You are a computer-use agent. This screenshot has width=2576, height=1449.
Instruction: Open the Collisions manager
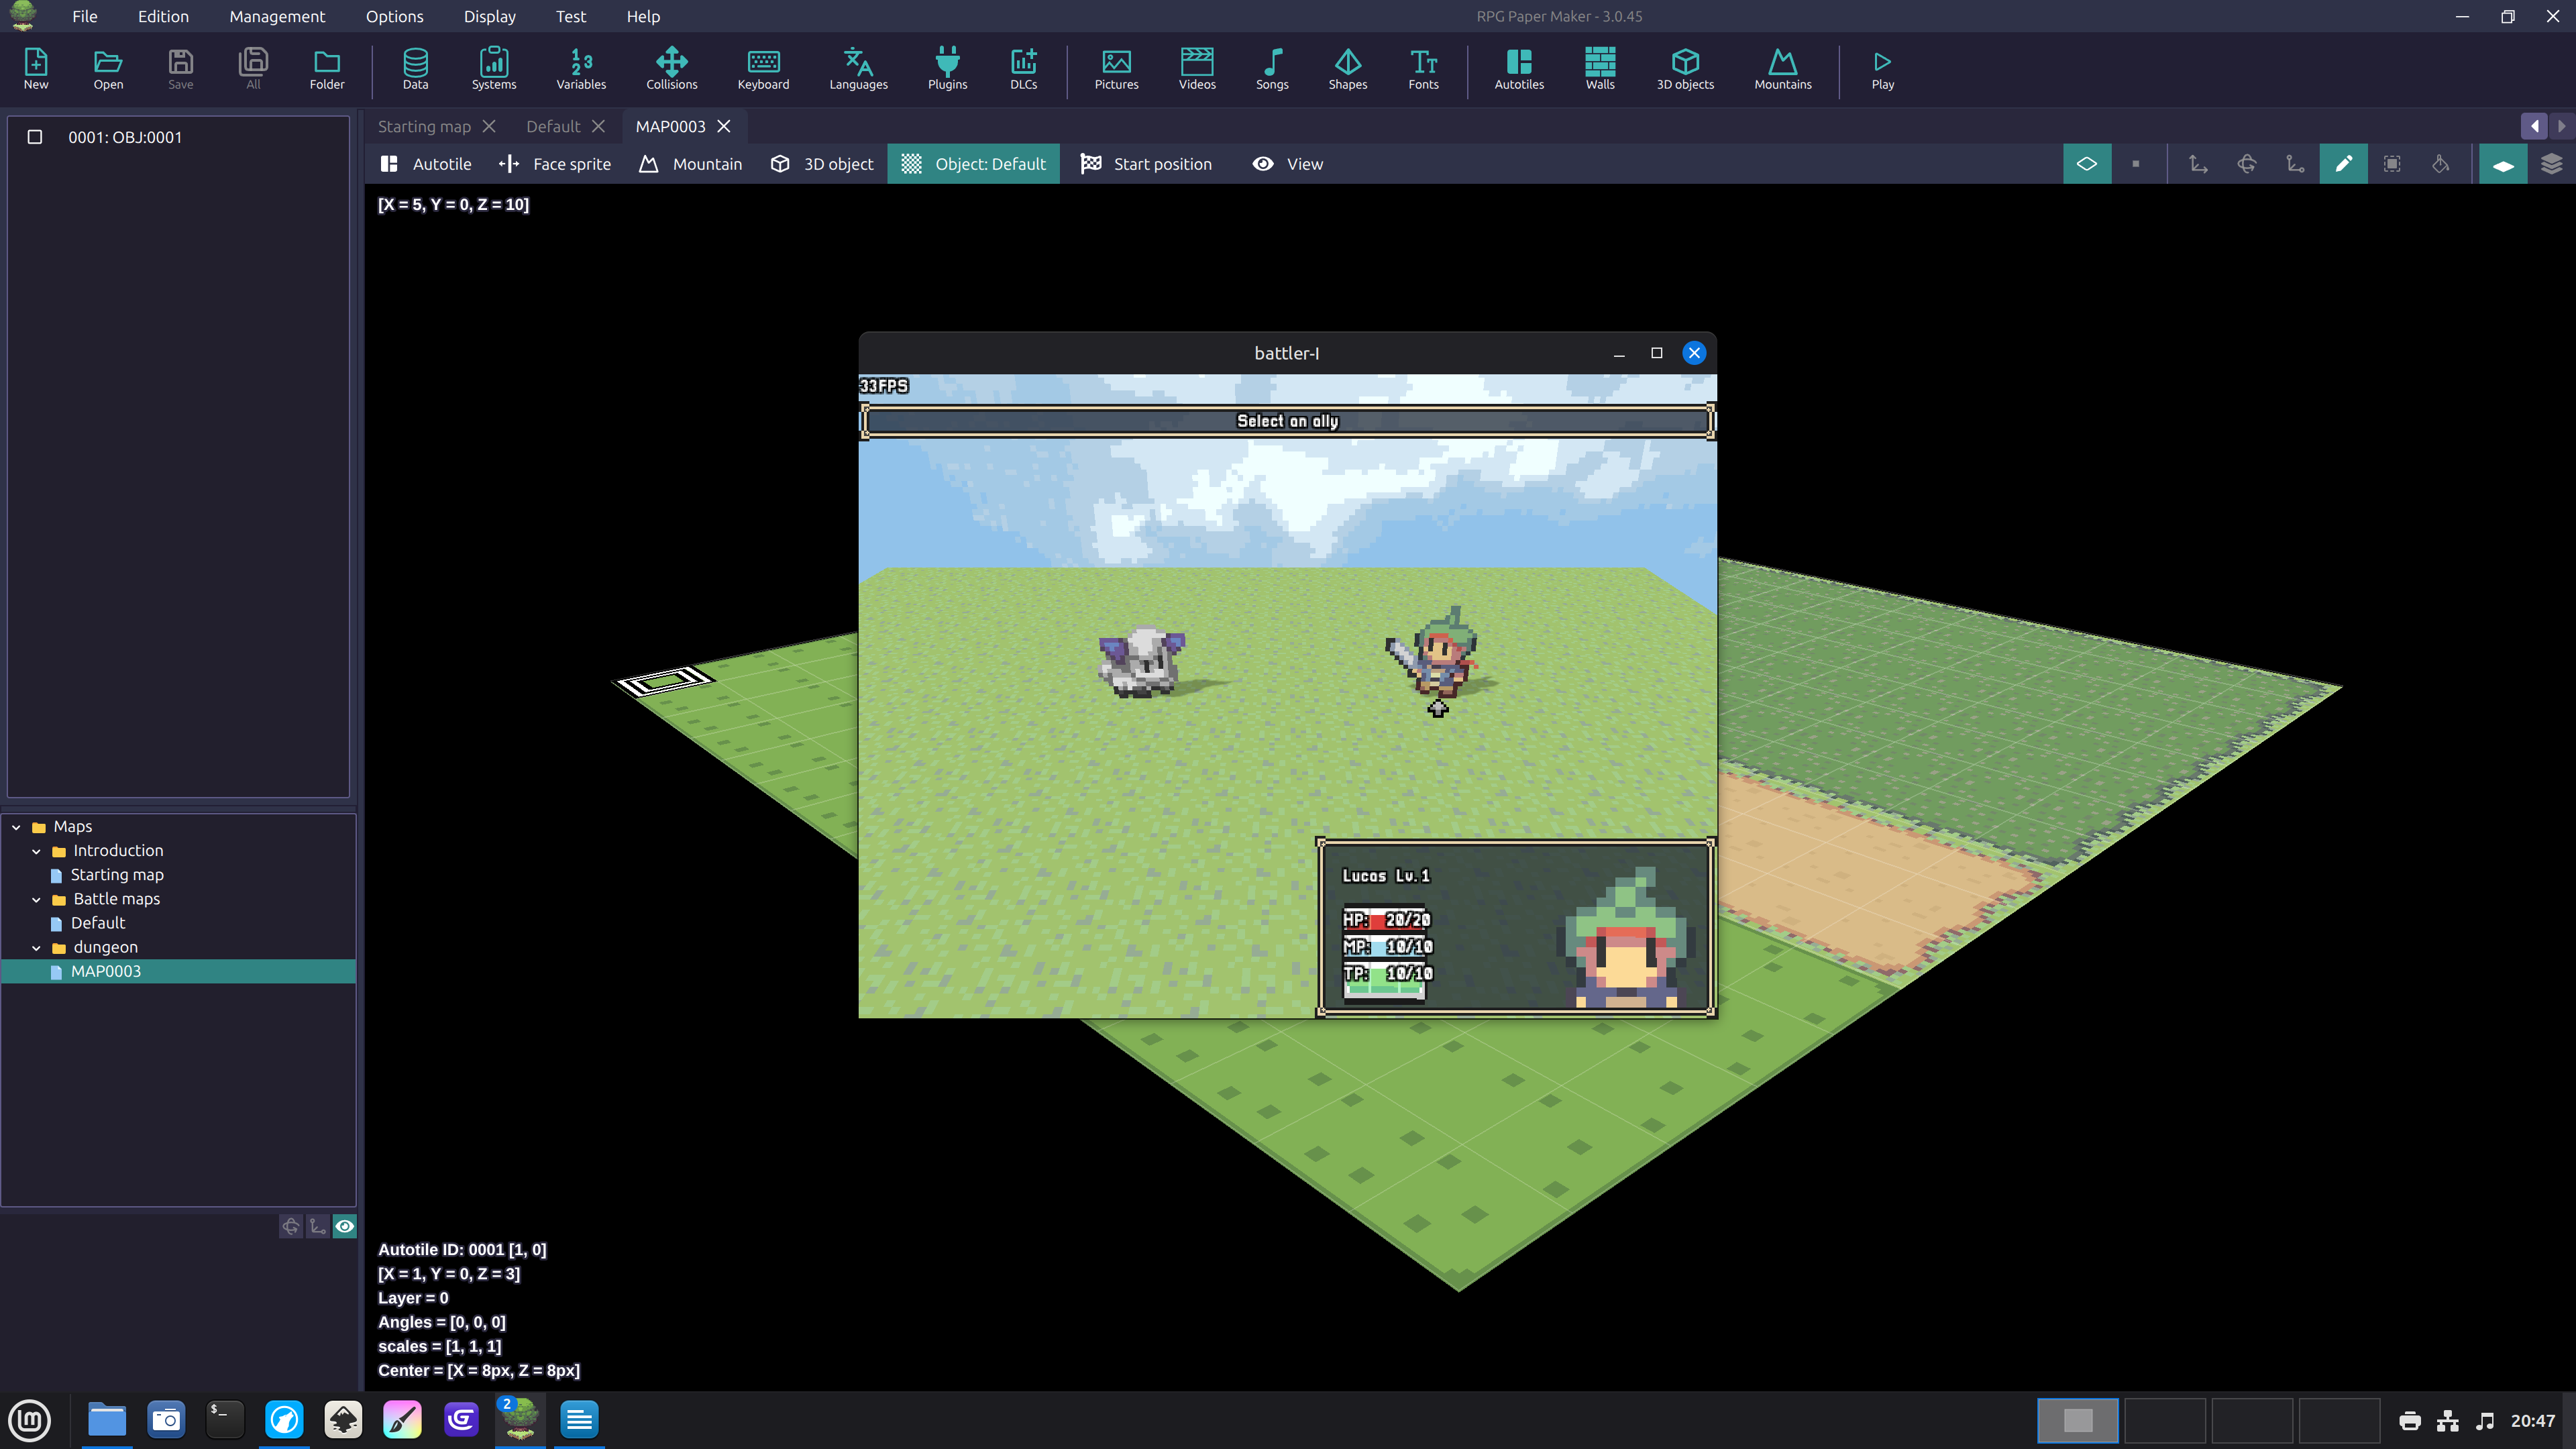671,69
